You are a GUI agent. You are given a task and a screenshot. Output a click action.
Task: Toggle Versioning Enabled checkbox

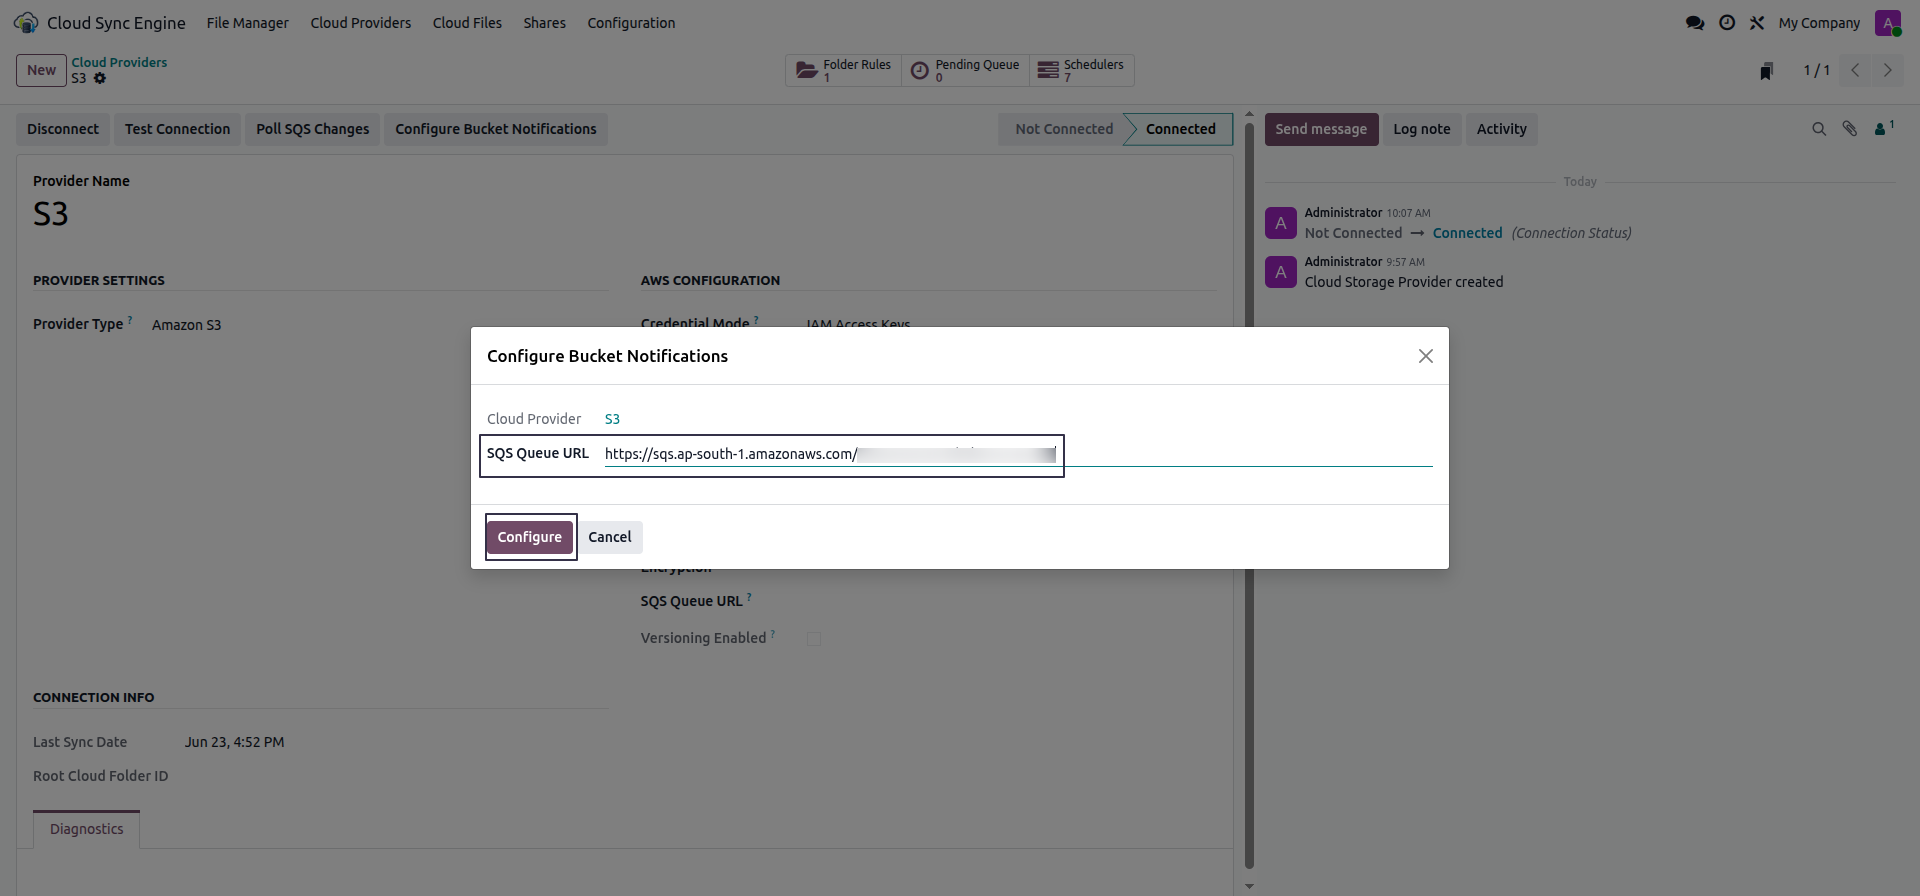click(x=814, y=639)
